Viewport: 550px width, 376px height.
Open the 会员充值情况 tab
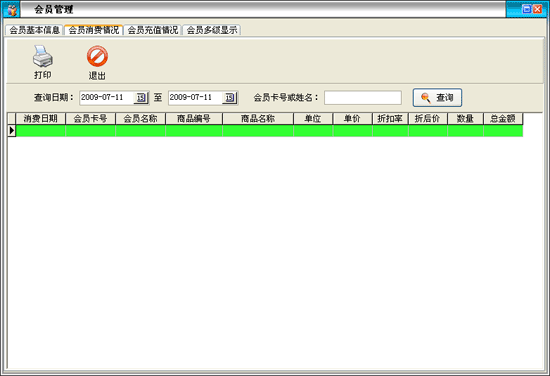pos(153,30)
